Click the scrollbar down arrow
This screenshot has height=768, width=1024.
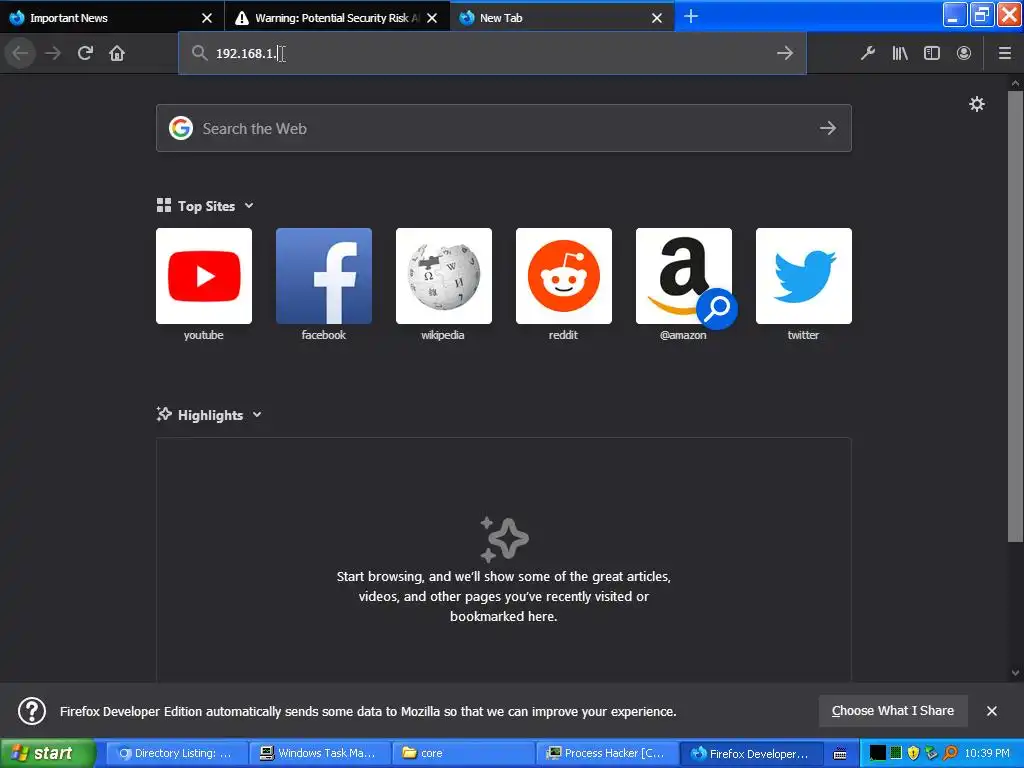pos(1015,673)
